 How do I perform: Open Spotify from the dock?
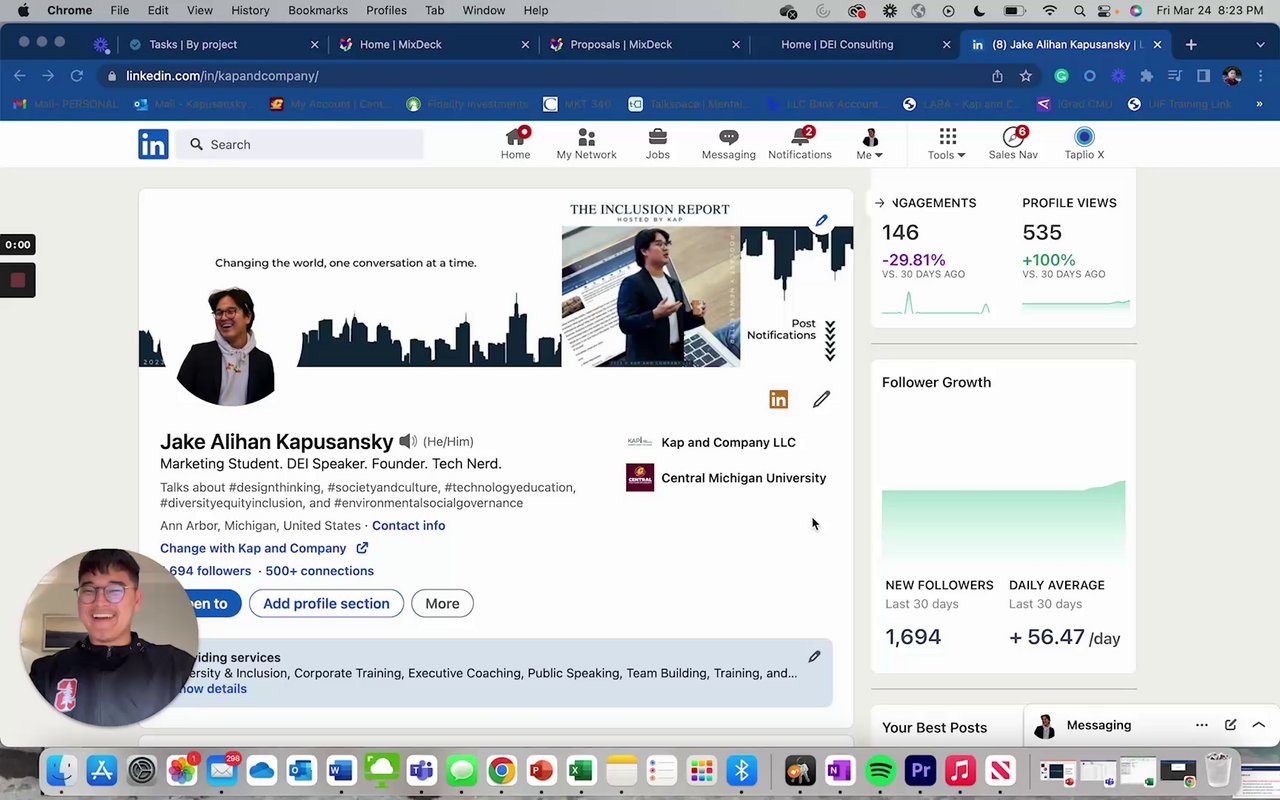[880, 771]
